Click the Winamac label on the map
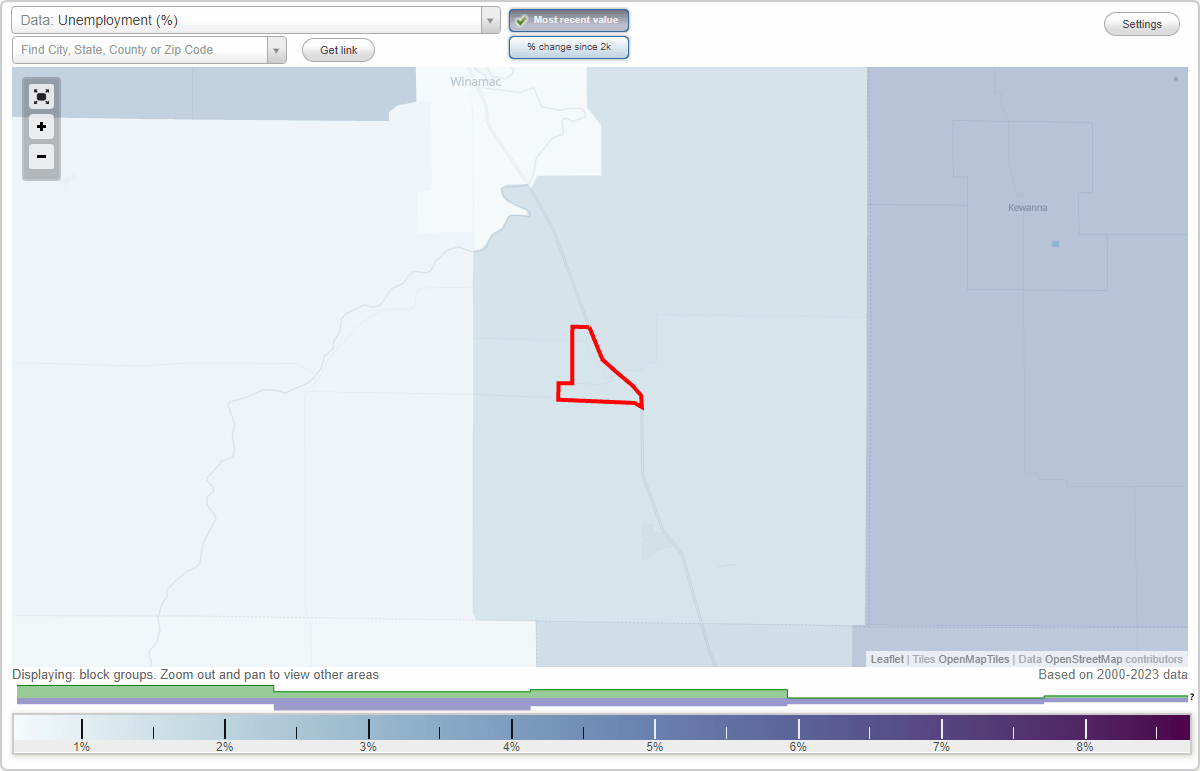Screen dimensions: 1200x771 tap(474, 82)
